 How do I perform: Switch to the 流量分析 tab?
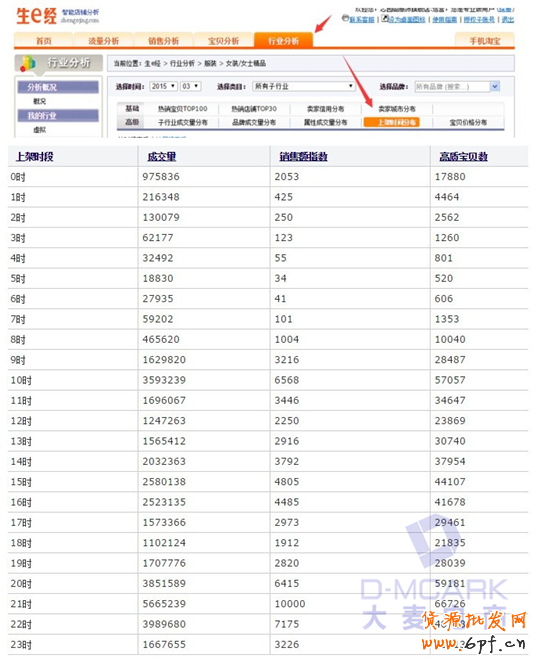[x=103, y=41]
